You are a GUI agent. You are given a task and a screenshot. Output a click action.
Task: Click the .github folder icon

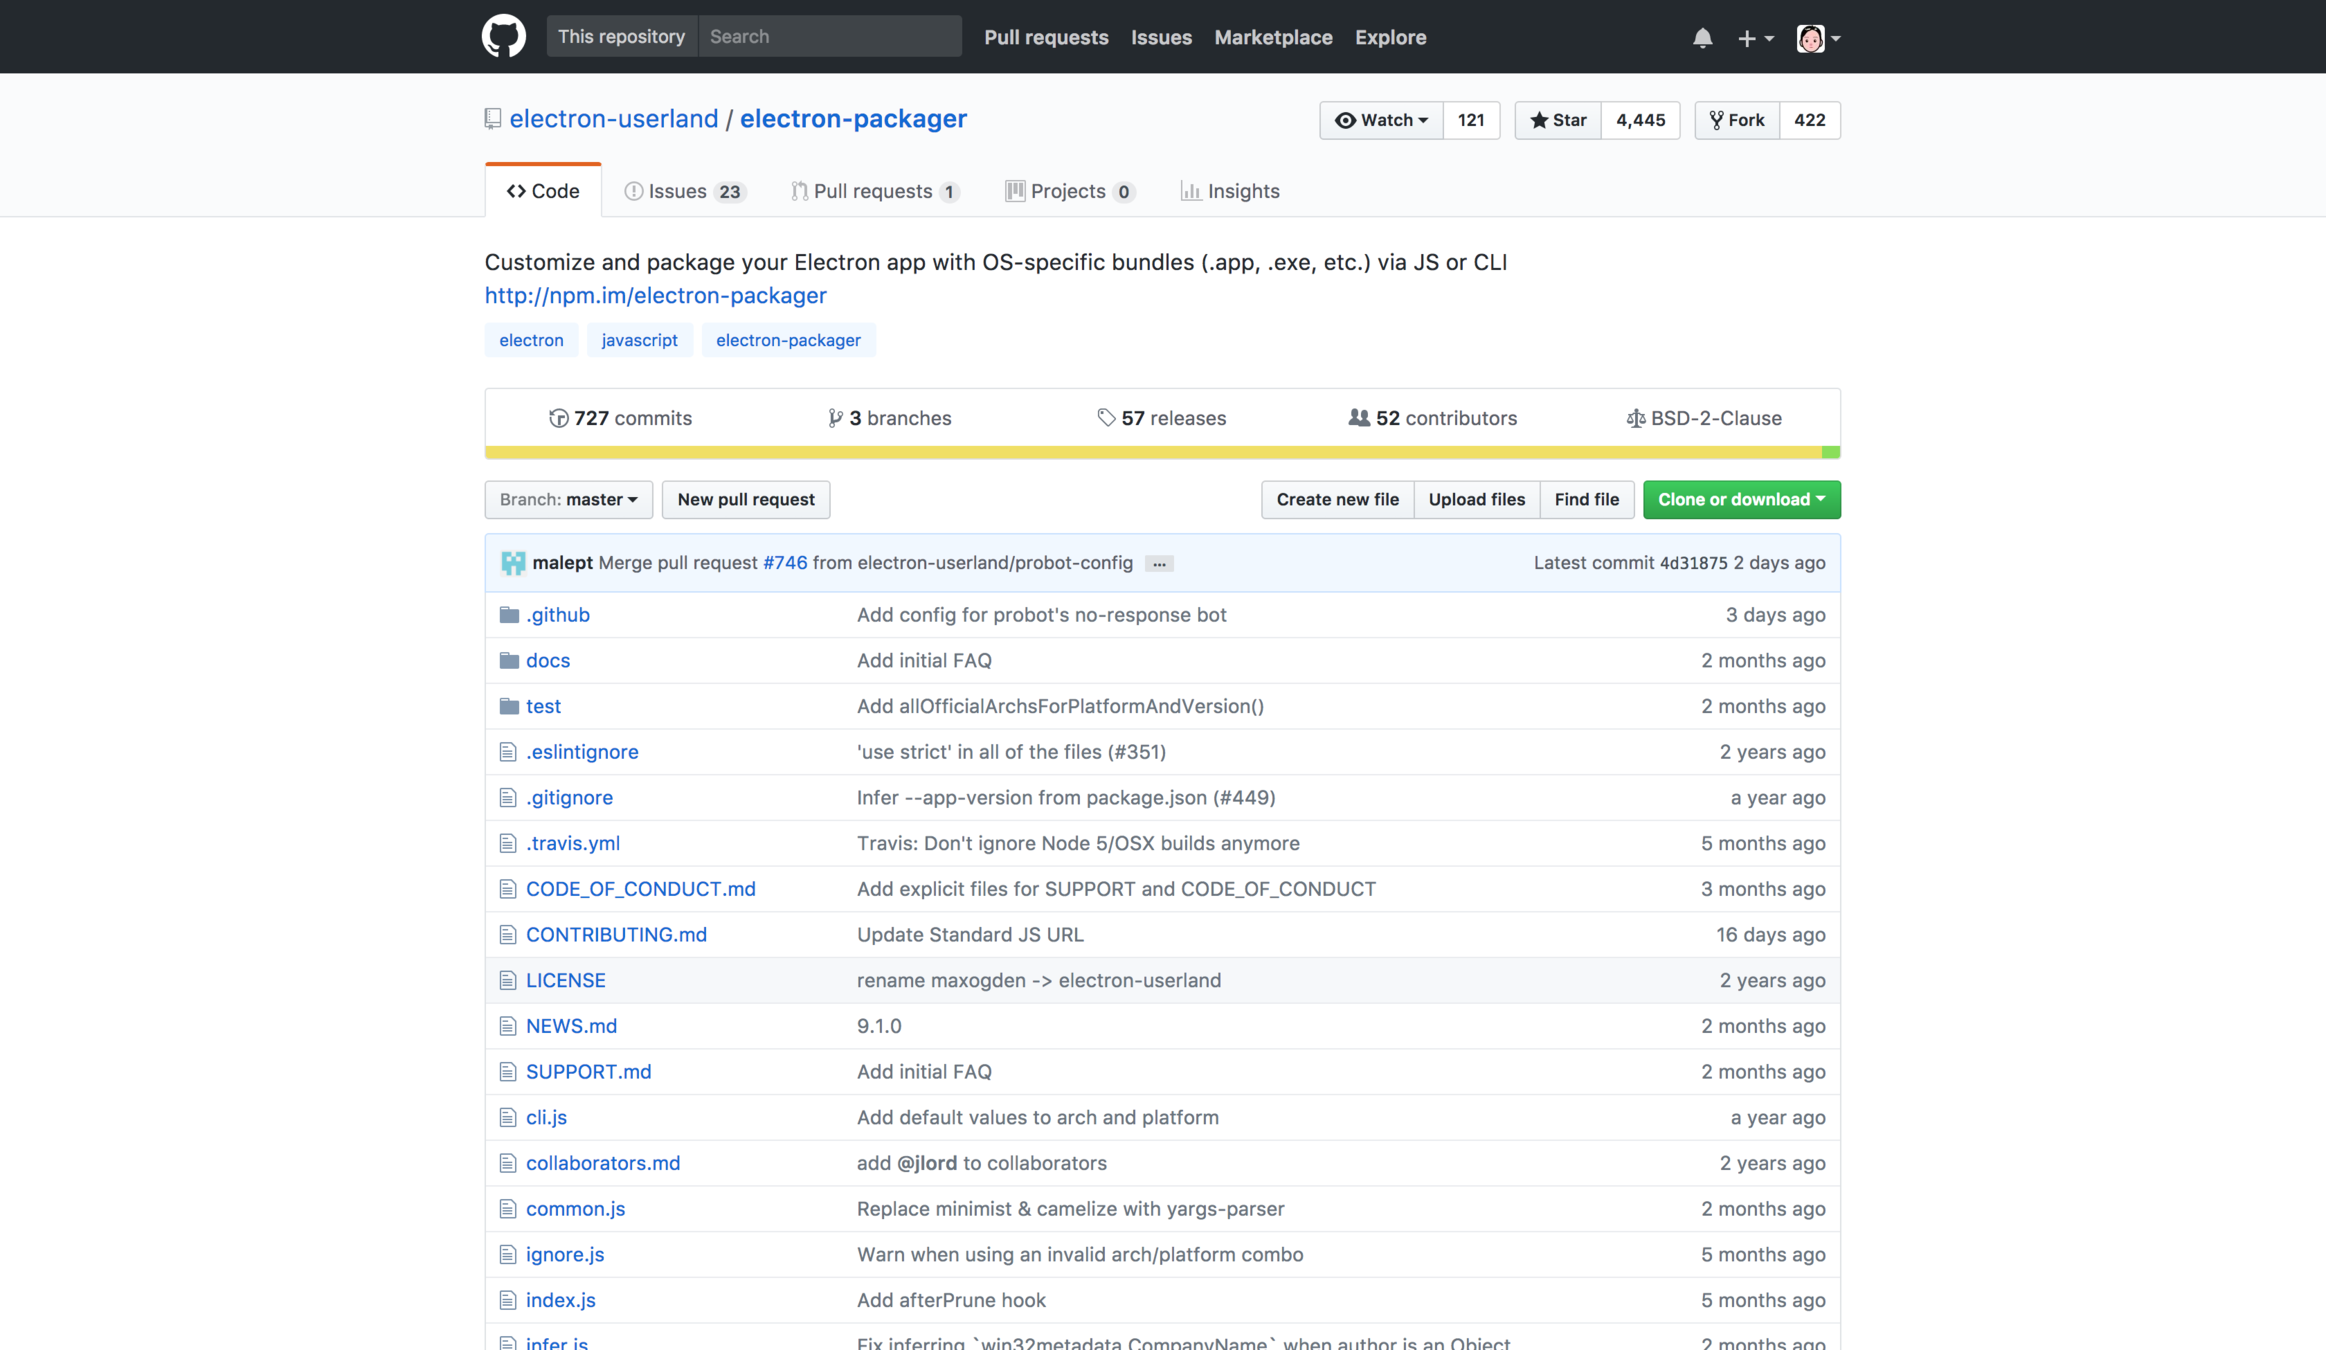tap(509, 615)
